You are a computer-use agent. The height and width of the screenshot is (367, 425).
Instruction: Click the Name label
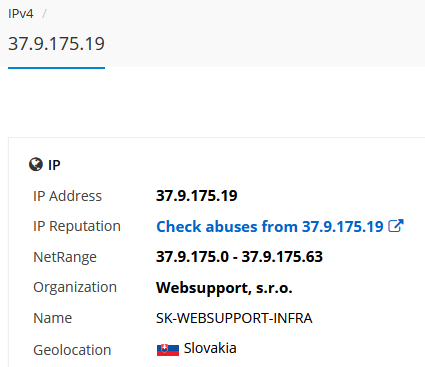point(53,318)
